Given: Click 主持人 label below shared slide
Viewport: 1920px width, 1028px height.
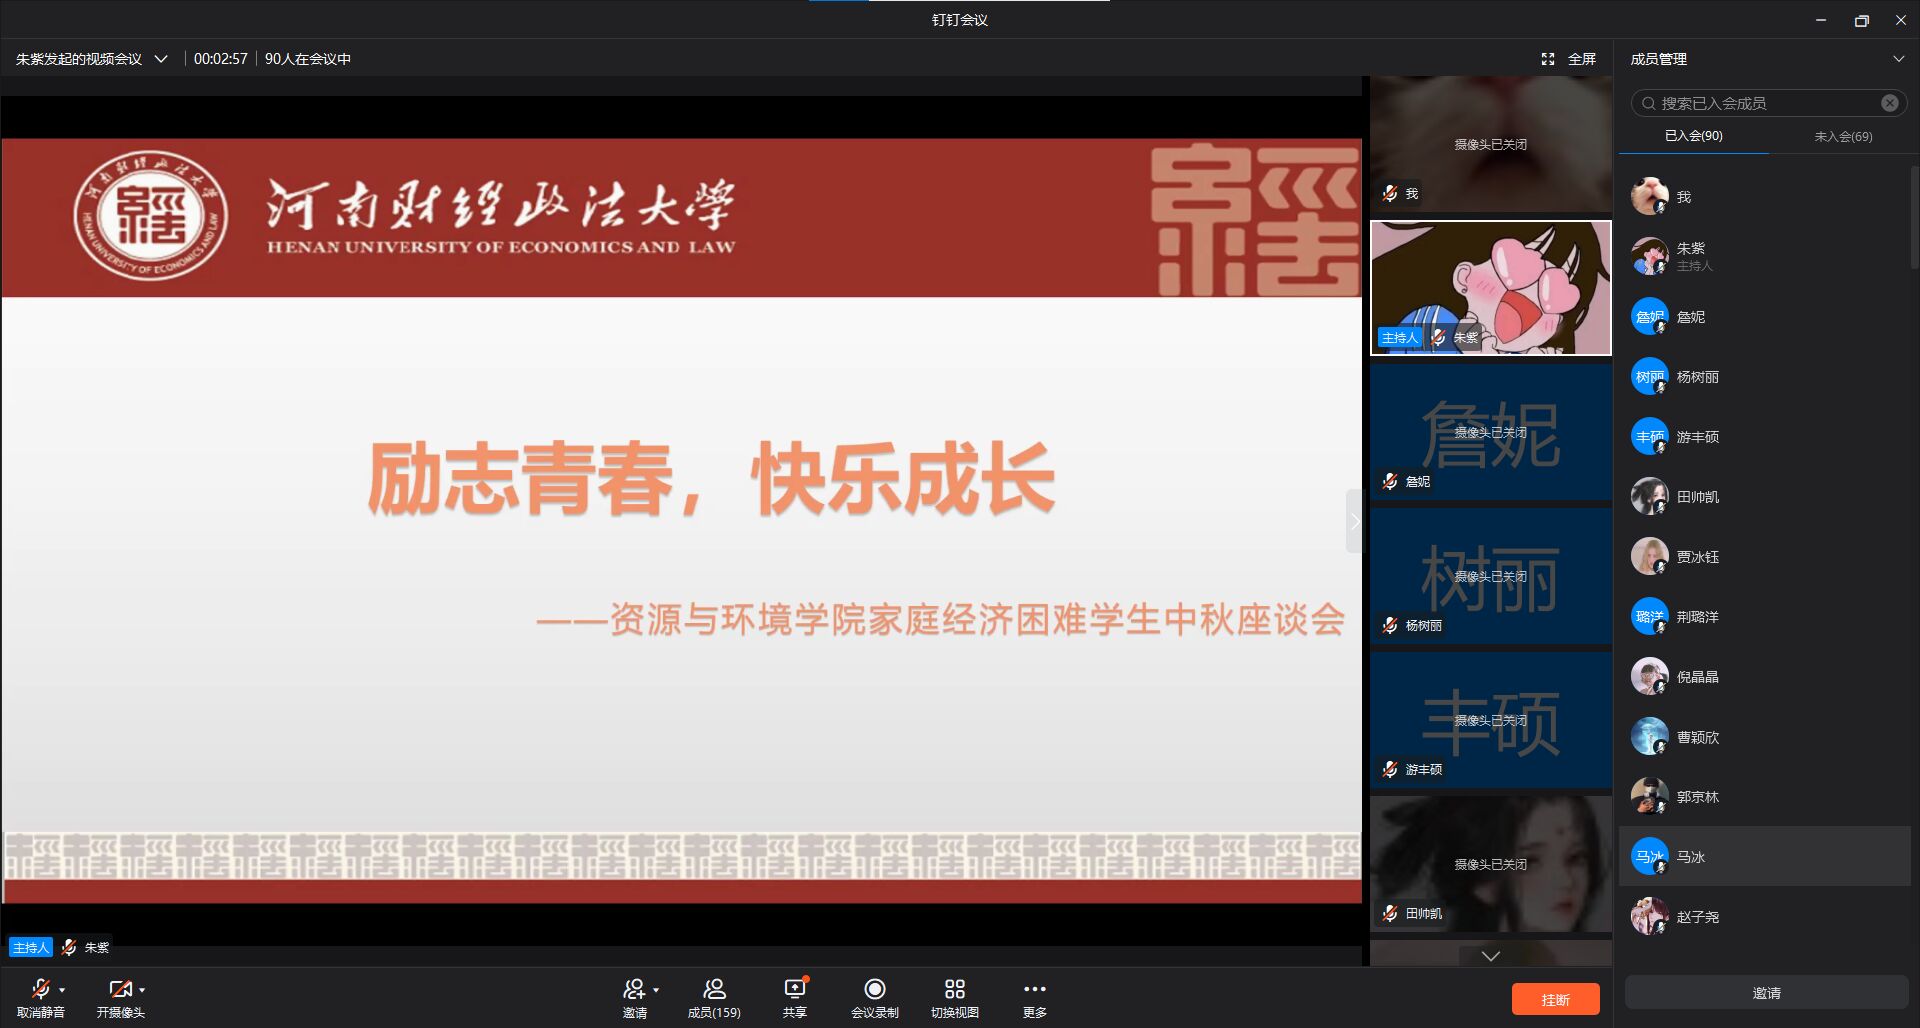Looking at the screenshot, I should [31, 947].
